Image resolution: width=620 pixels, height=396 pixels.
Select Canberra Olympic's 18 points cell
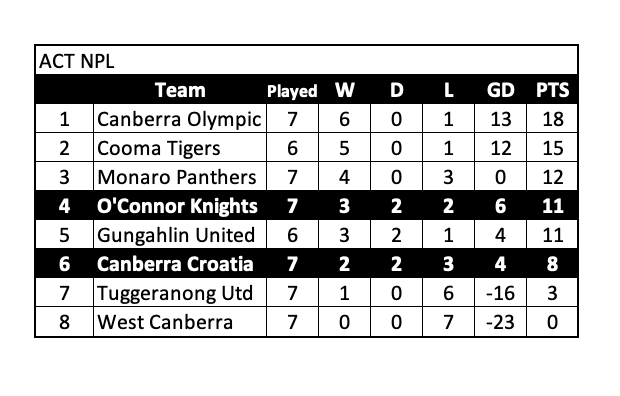[x=552, y=119]
